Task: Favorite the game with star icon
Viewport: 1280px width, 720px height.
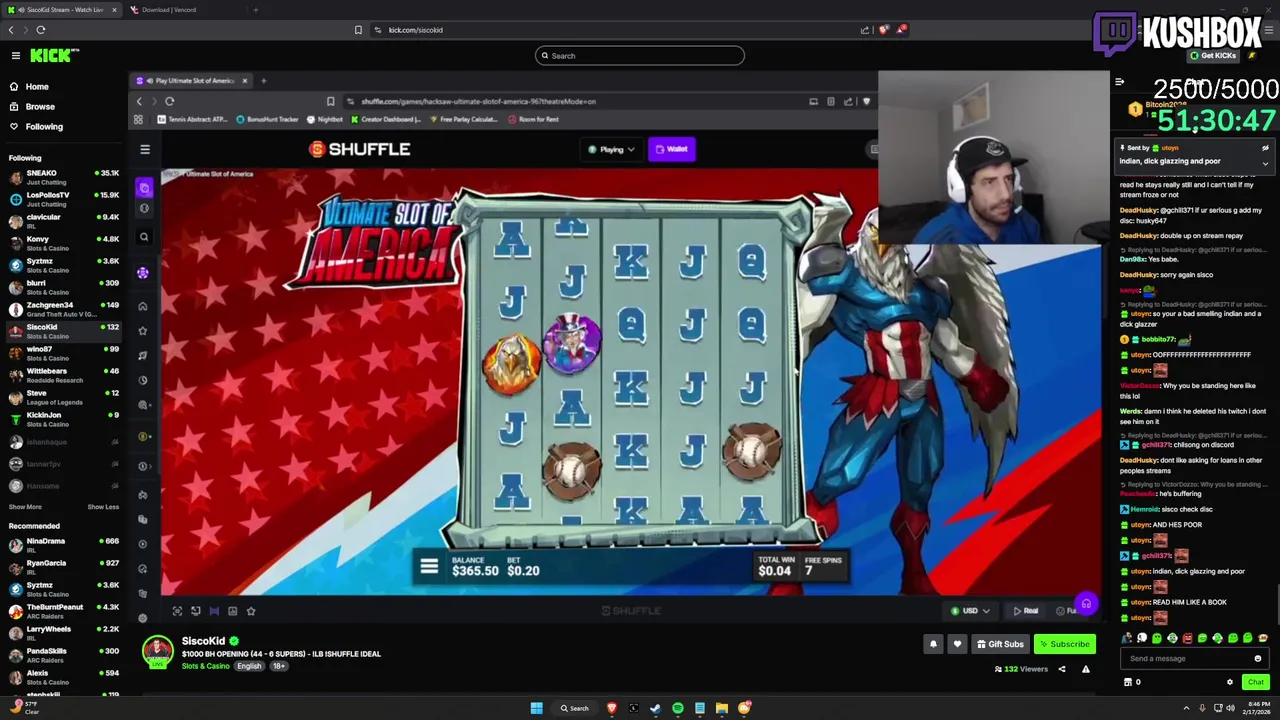Action: (x=251, y=611)
